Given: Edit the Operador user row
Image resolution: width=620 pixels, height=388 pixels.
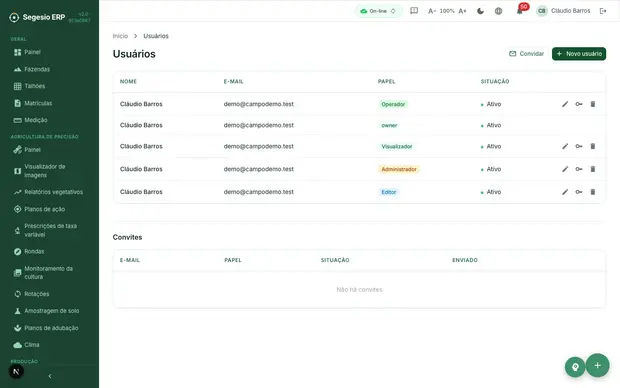Looking at the screenshot, I should (565, 104).
